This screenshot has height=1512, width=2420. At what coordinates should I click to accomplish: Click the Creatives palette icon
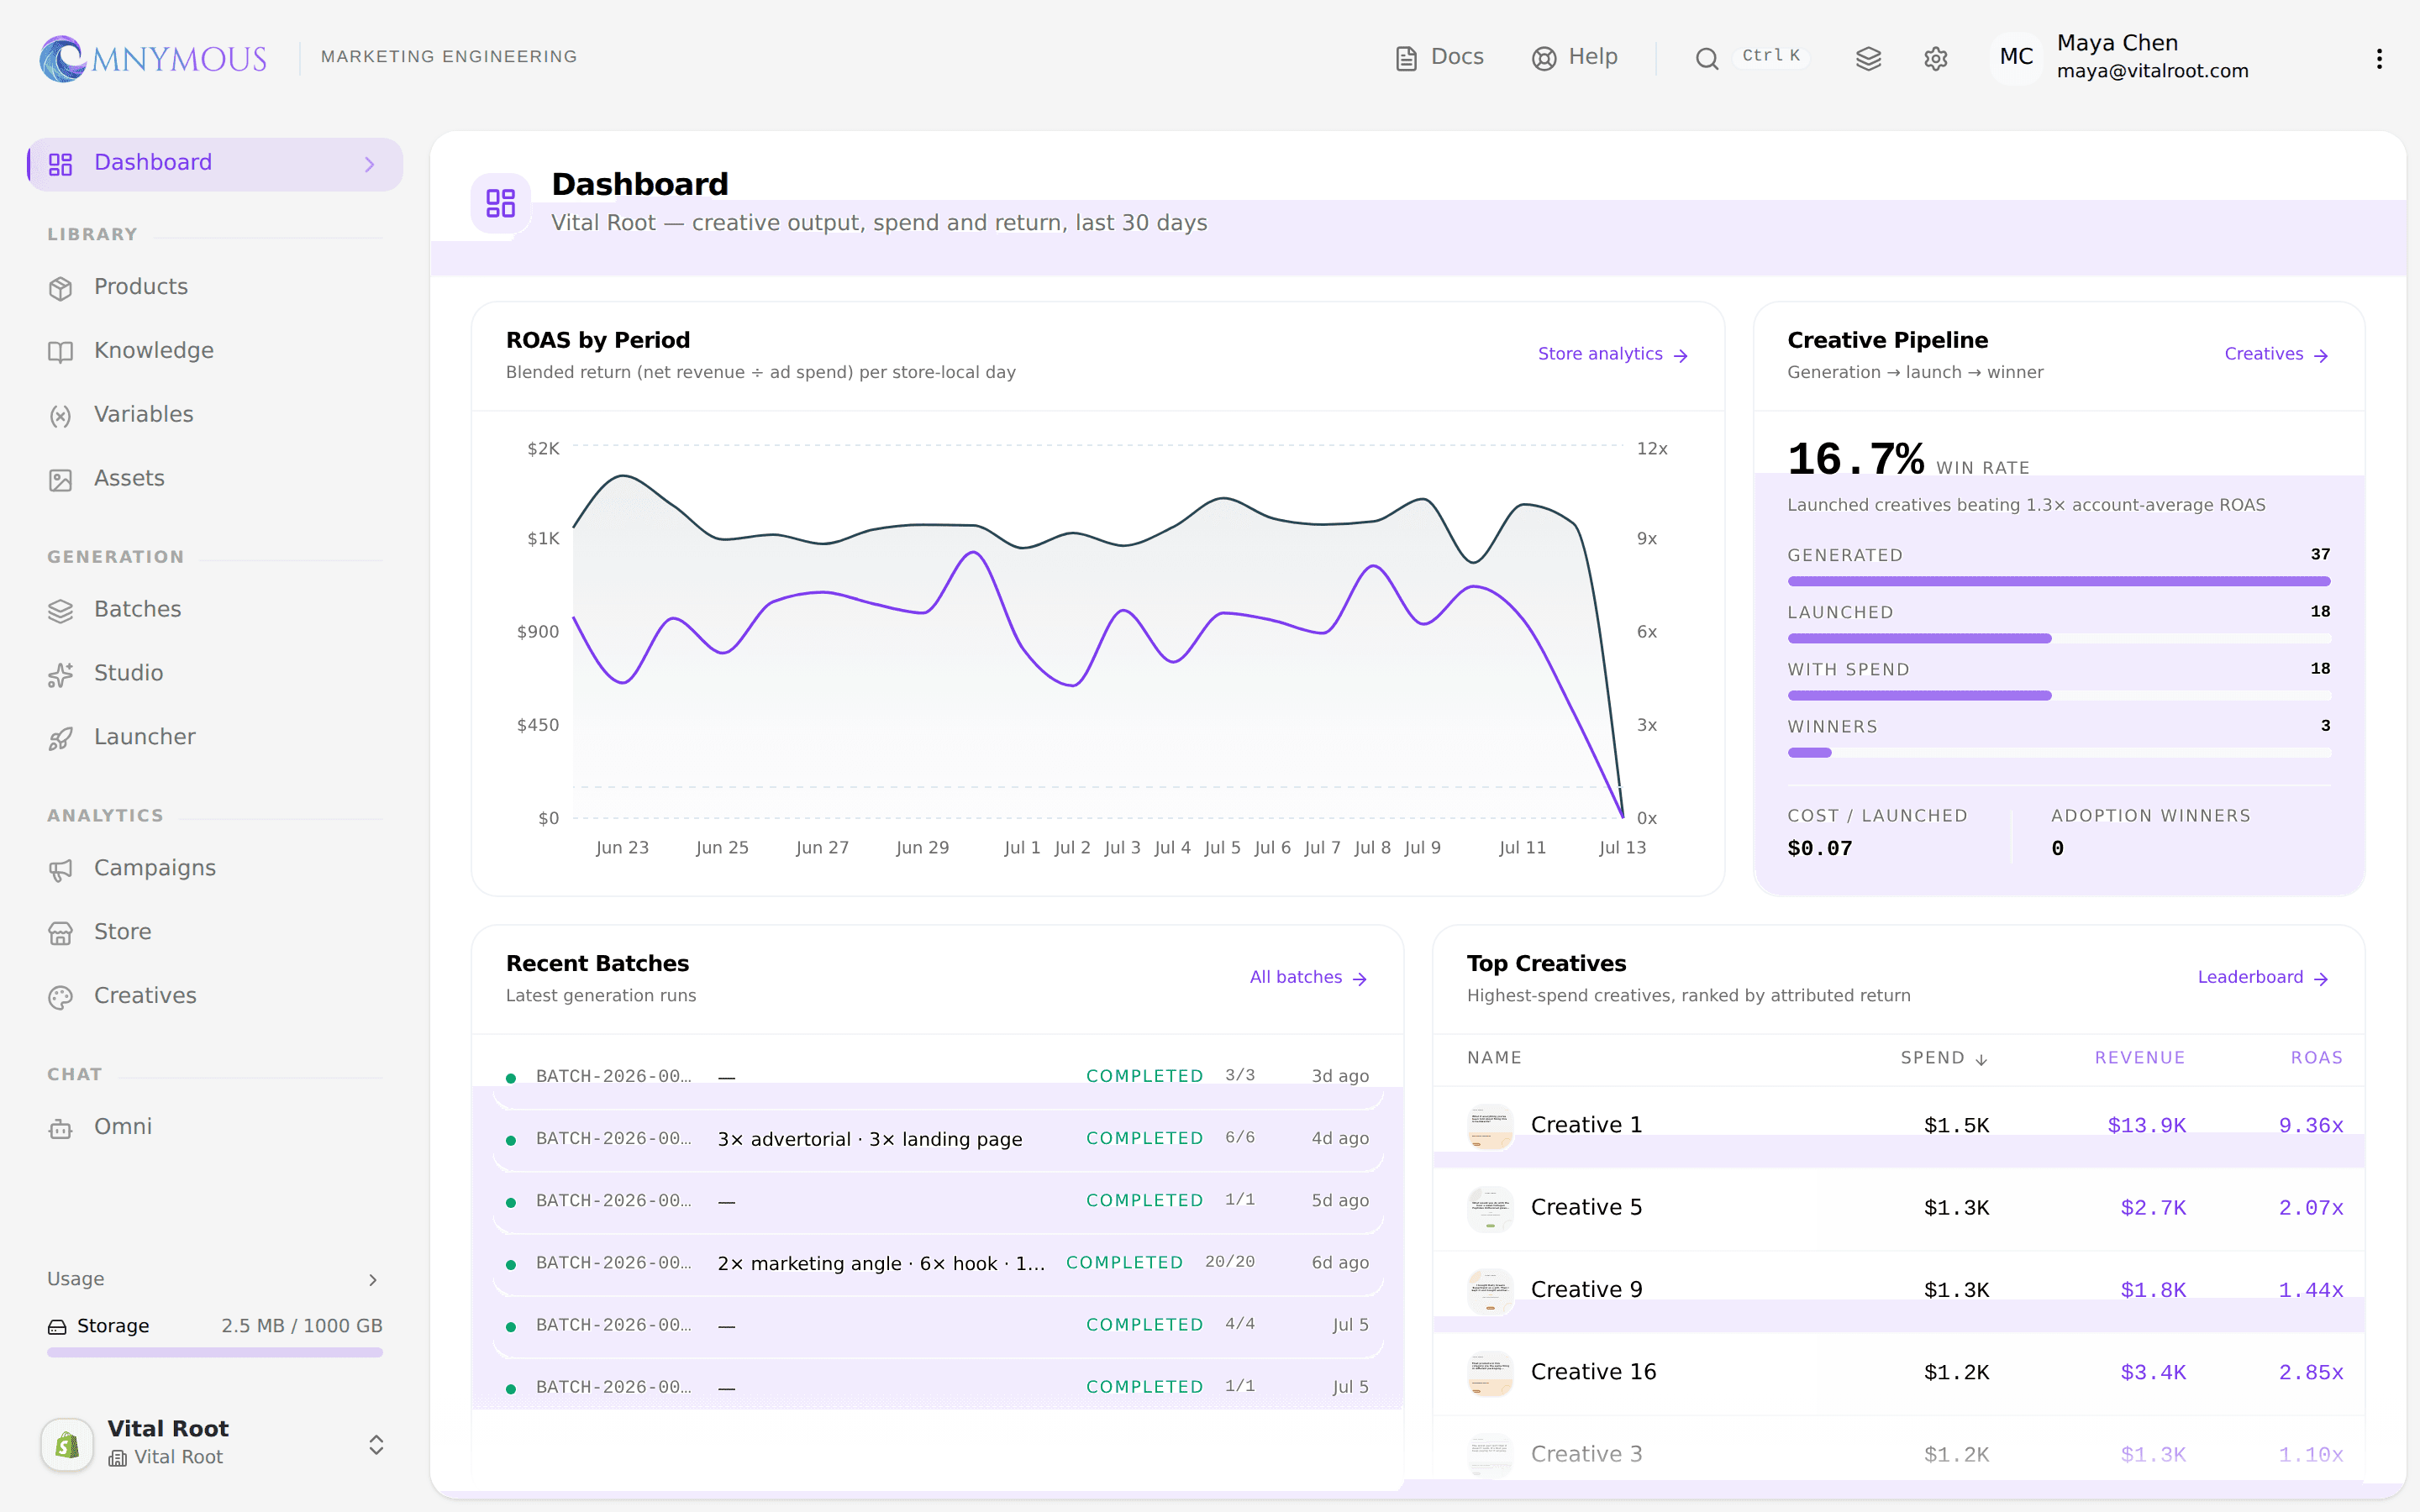click(61, 997)
